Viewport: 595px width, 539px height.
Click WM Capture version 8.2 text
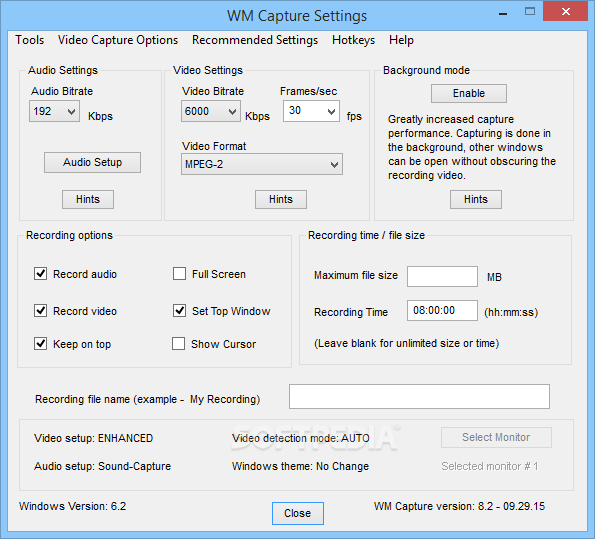pos(459,506)
